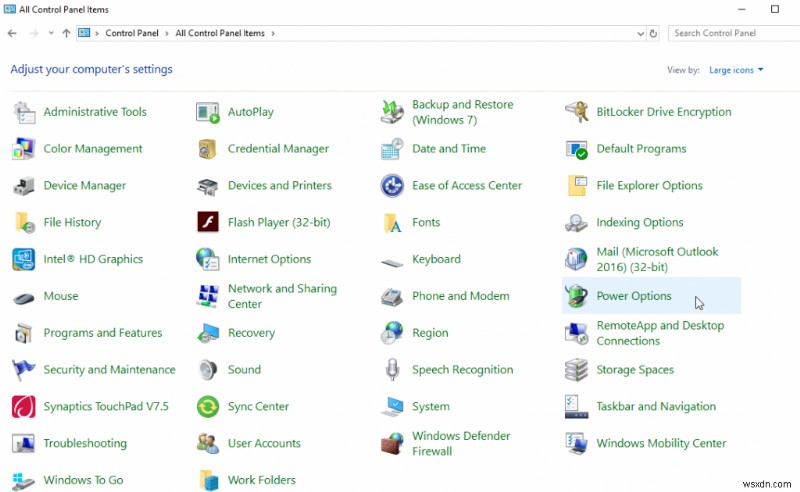Viewport: 800px width, 492px height.
Task: Expand the chevron after Control Panel breadcrumb
Action: (x=167, y=33)
